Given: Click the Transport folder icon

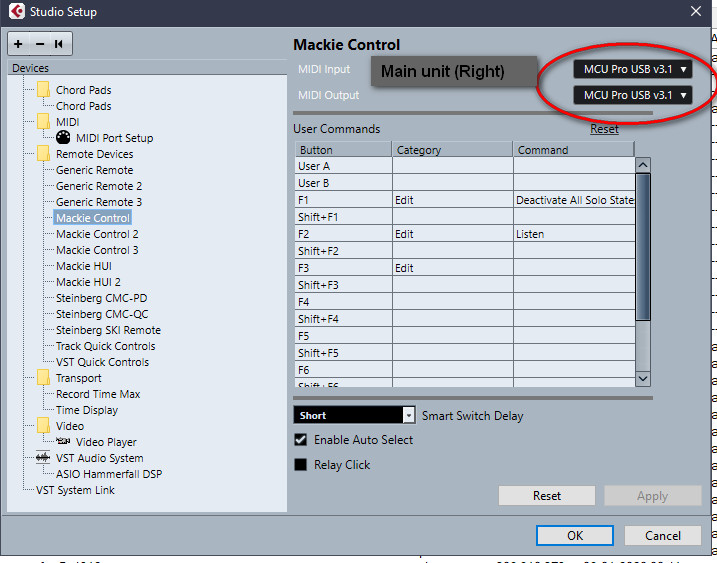Looking at the screenshot, I should pos(43,377).
